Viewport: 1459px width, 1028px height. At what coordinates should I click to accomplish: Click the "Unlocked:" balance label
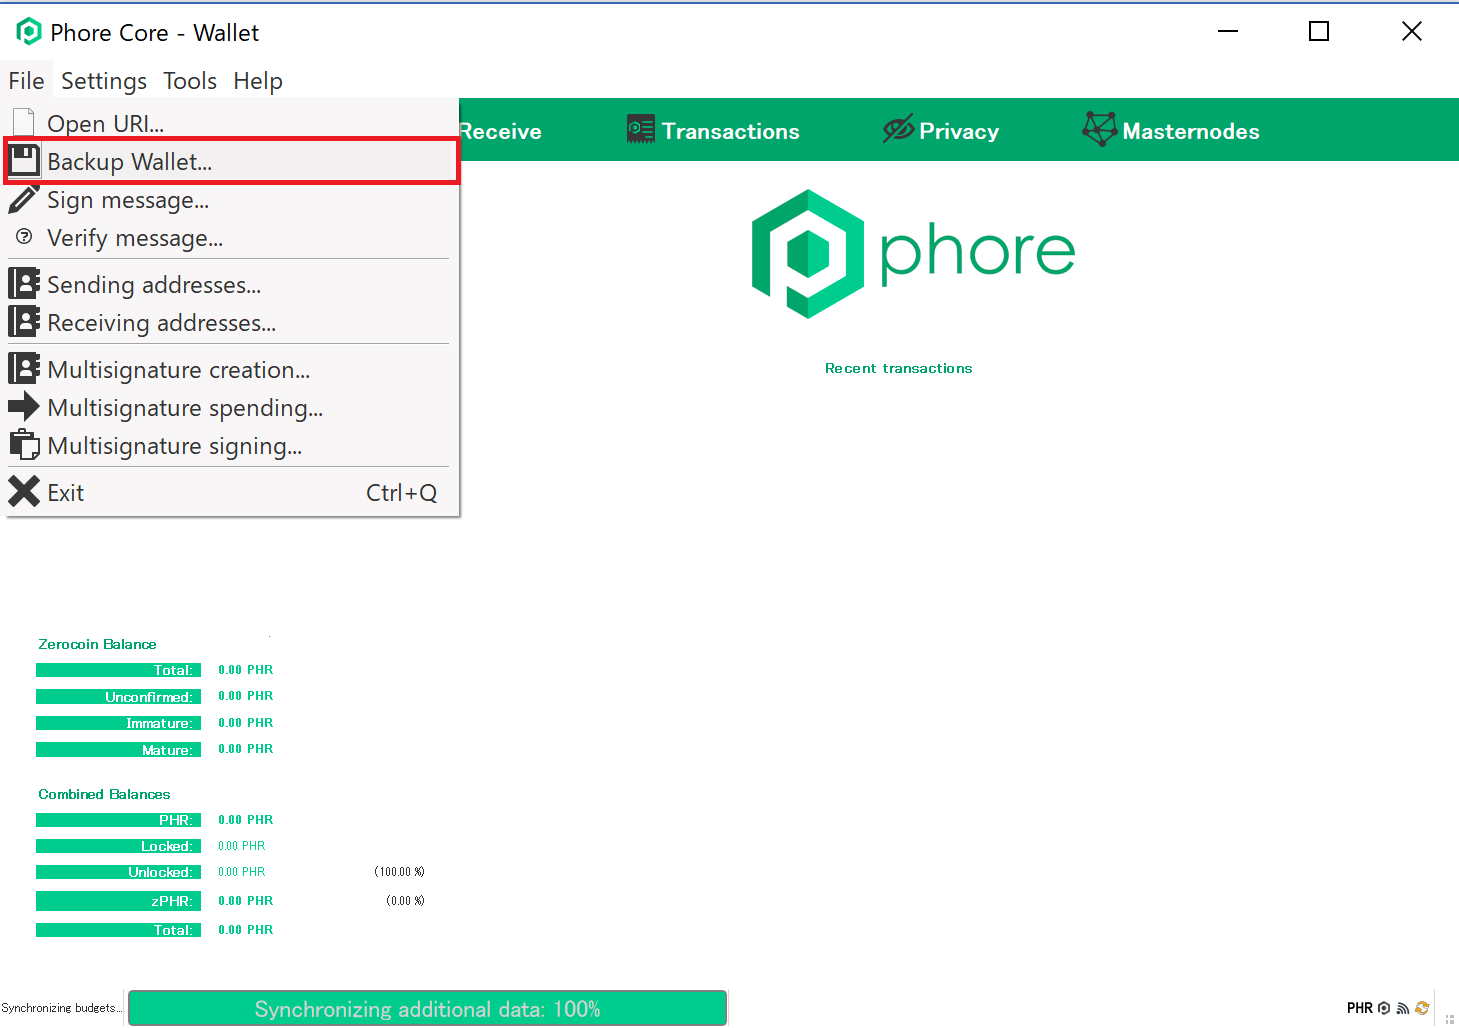[118, 872]
